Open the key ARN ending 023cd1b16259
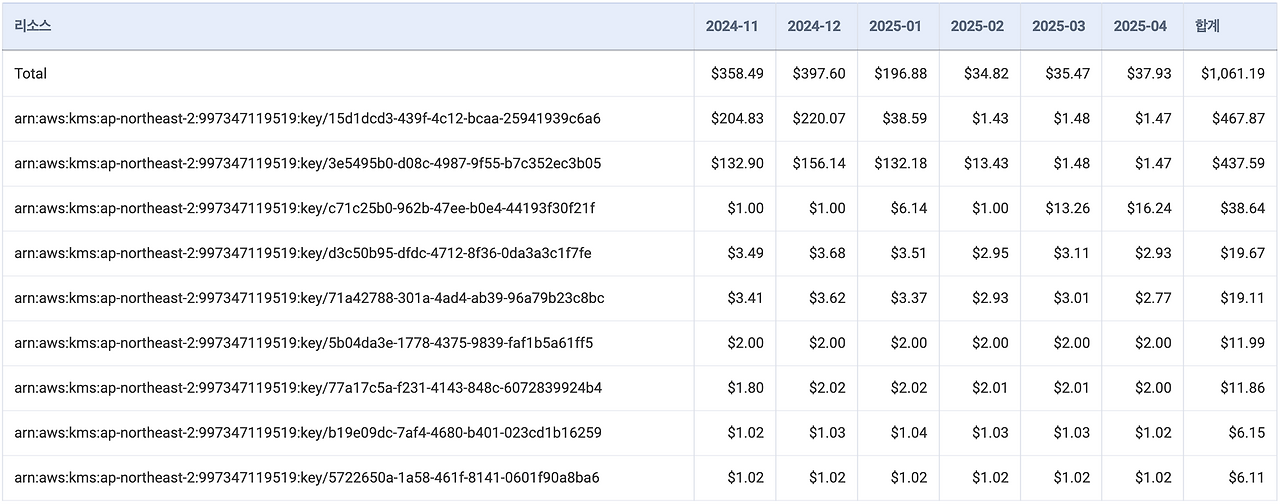Screen dimensions: 1280x504 pos(307,433)
